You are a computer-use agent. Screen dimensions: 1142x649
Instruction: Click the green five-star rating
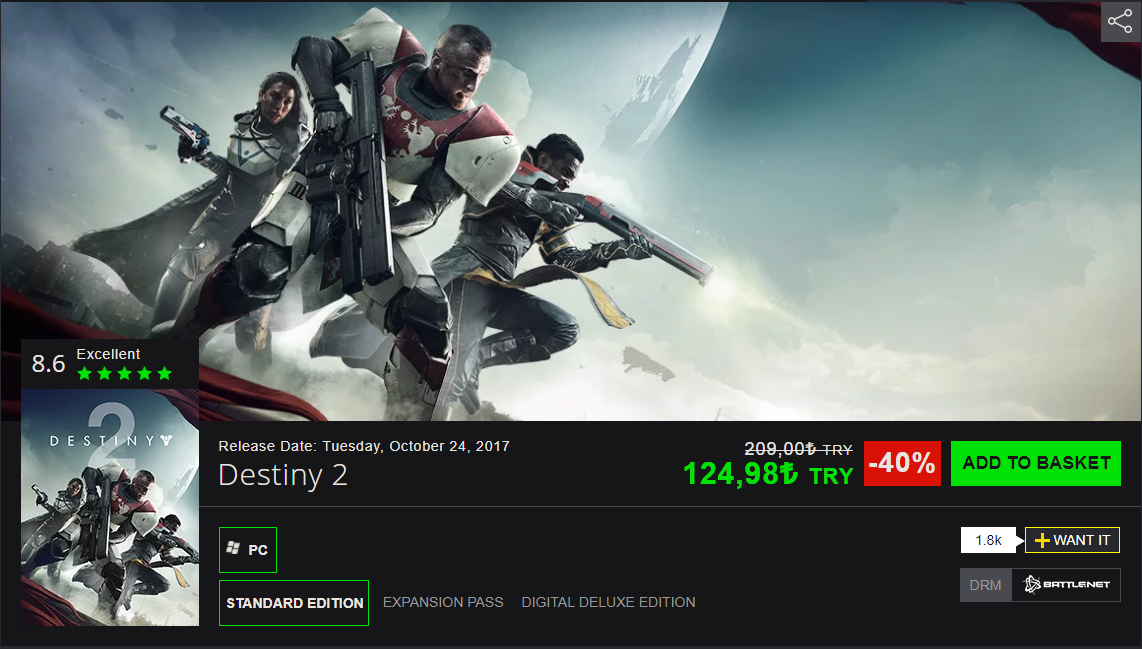125,374
